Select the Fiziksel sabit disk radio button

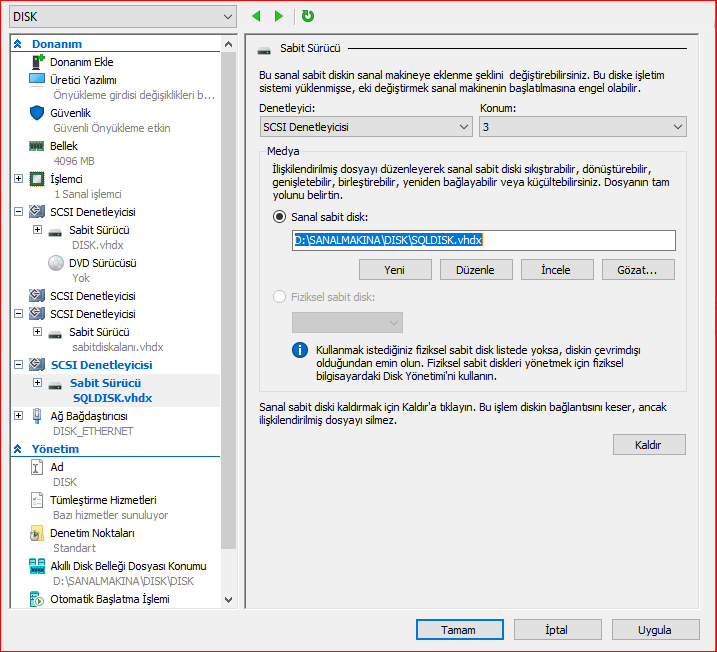279,297
